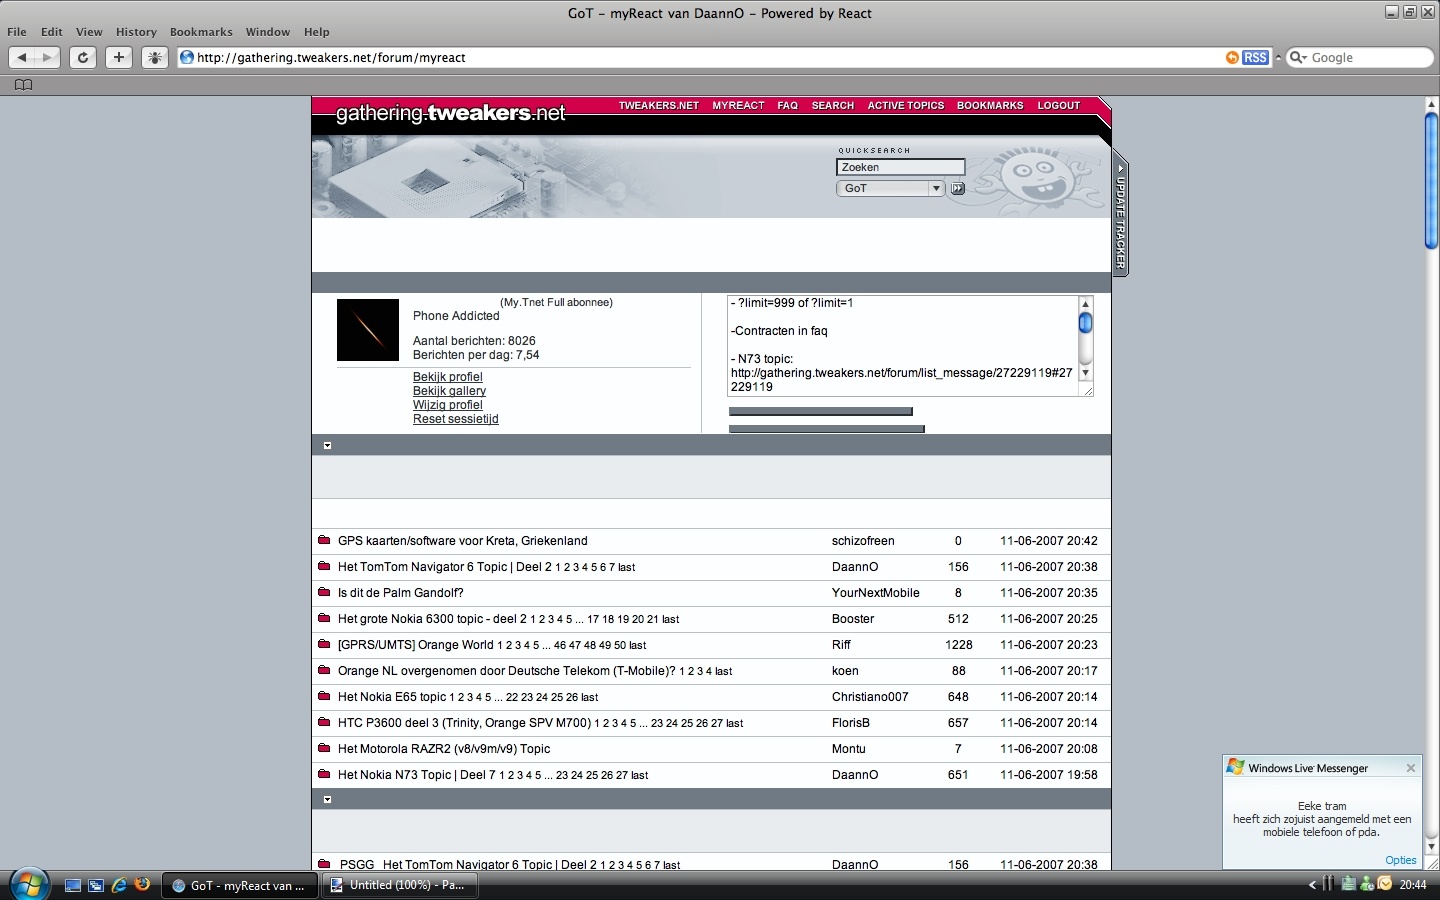The height and width of the screenshot is (900, 1440).
Task: Open the Windows Start menu orb
Action: [28, 884]
